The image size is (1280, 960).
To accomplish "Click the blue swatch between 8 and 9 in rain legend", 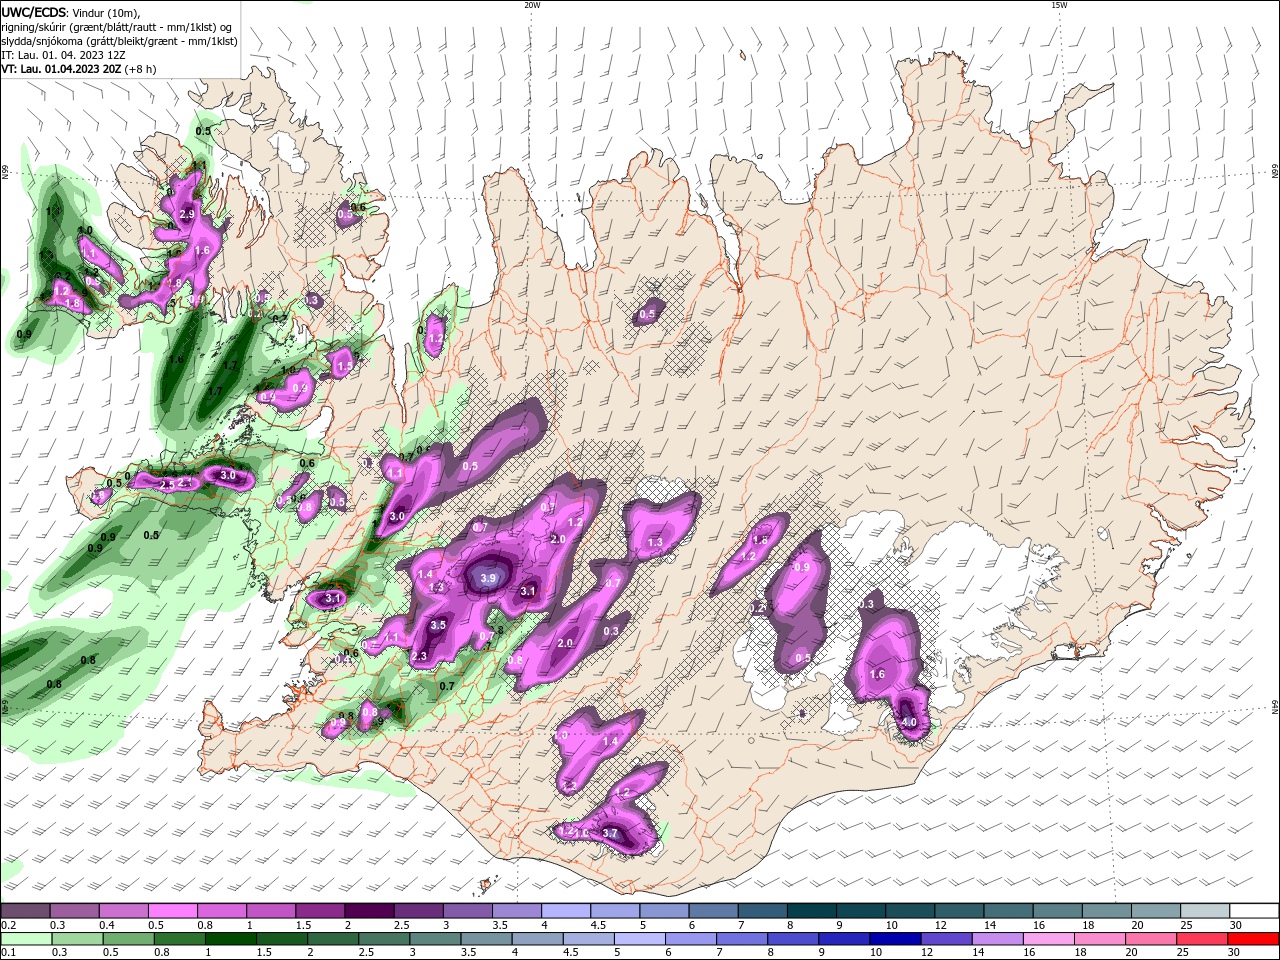I will click(793, 939).
